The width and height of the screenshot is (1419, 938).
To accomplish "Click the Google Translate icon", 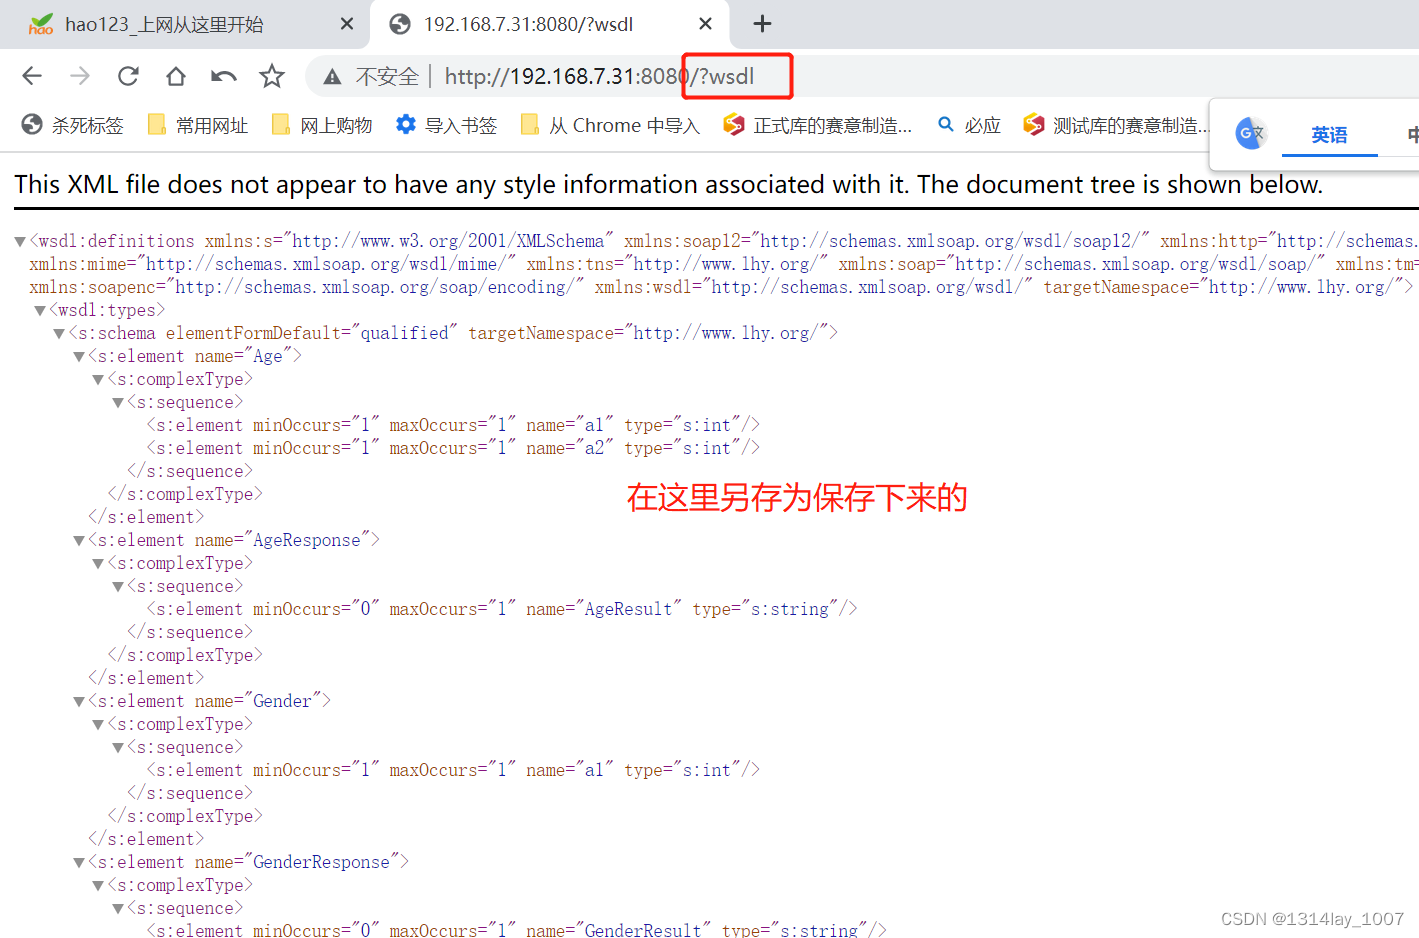I will click(x=1250, y=133).
